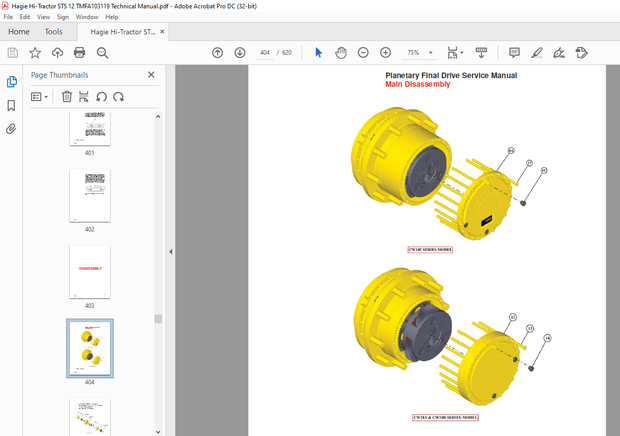
Task: Rotate page counterclockwise
Action: (101, 97)
